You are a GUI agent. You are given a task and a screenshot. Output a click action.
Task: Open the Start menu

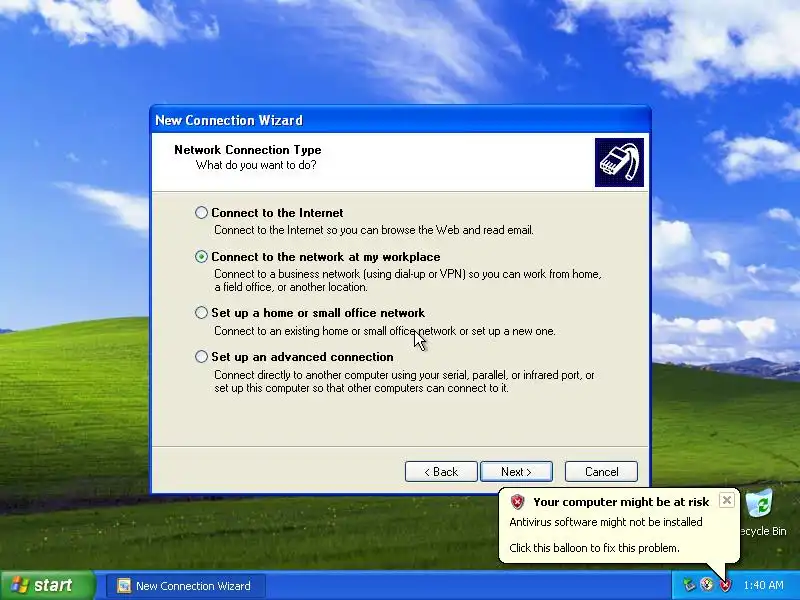pos(47,585)
